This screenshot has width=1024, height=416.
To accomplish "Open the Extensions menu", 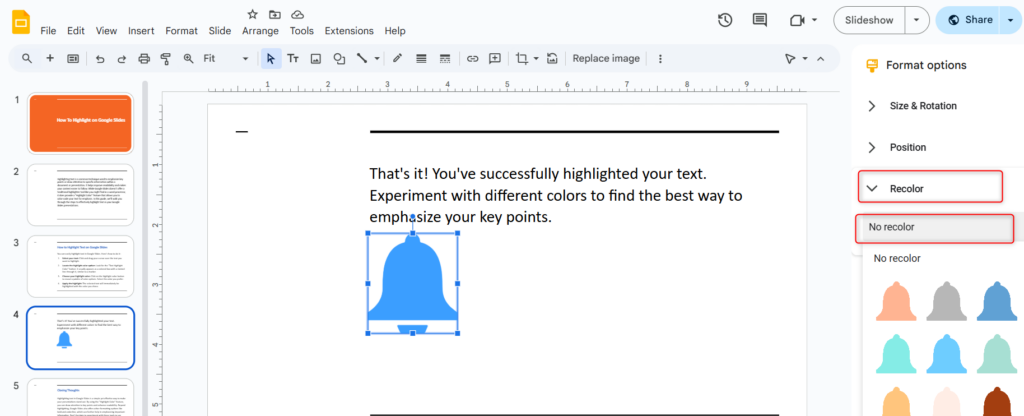I will coord(349,31).
